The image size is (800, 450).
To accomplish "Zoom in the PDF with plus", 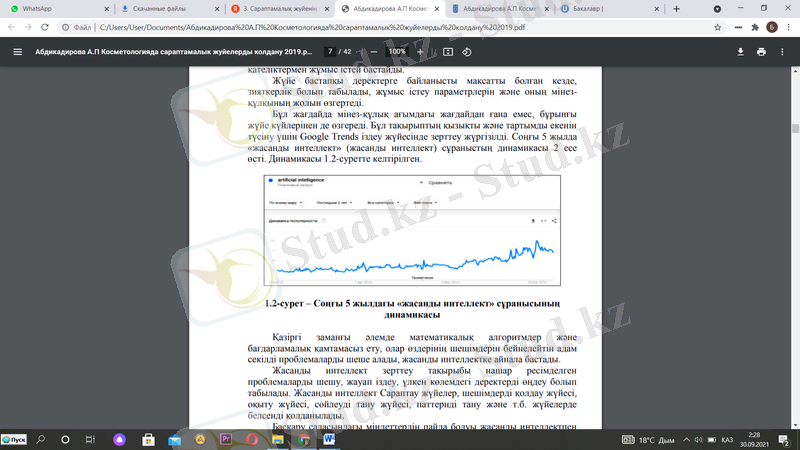I will click(420, 52).
